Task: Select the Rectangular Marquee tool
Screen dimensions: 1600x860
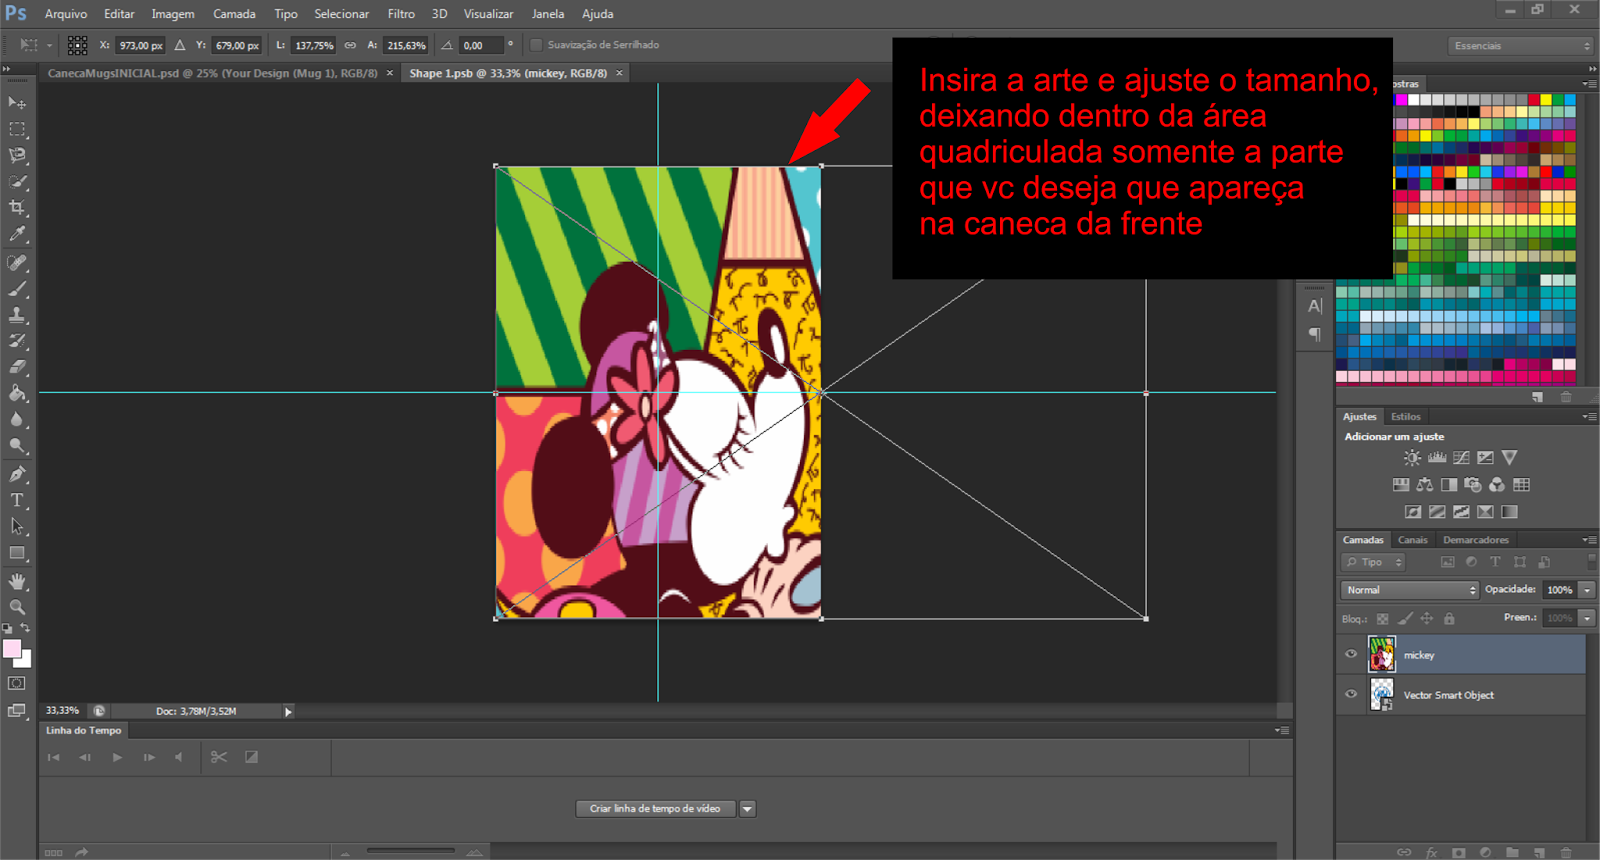Action: 17,129
